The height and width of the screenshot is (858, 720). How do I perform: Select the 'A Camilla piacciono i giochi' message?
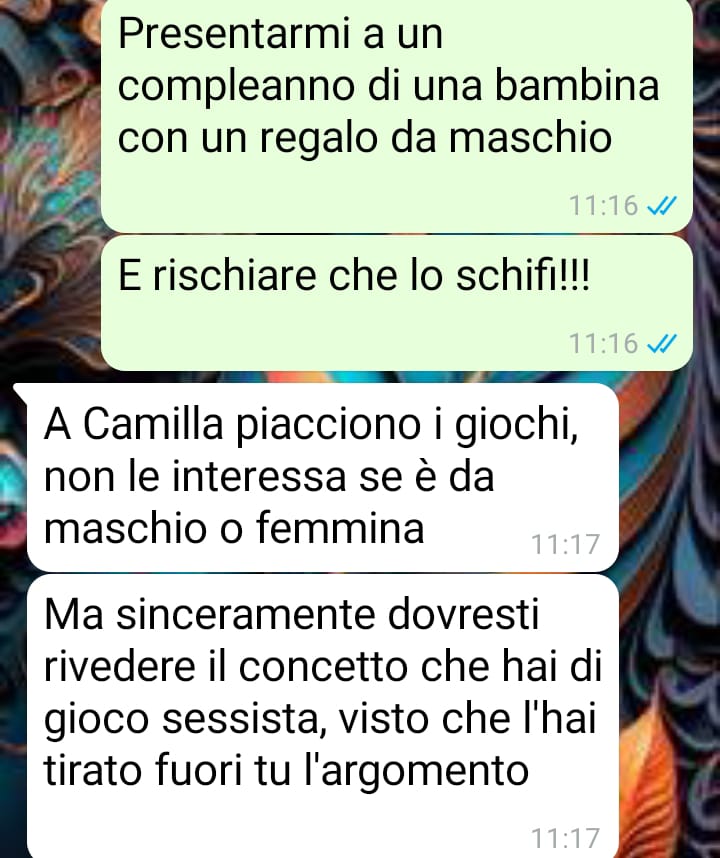click(323, 477)
